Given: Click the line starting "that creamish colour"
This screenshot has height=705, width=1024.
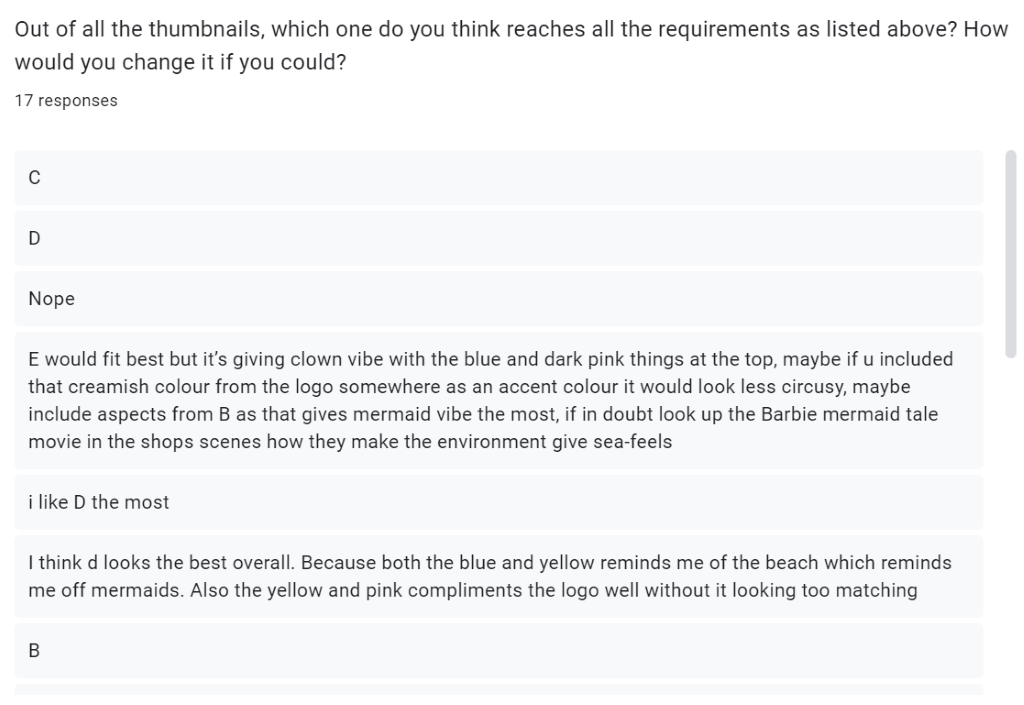Looking at the screenshot, I should pos(469,386).
